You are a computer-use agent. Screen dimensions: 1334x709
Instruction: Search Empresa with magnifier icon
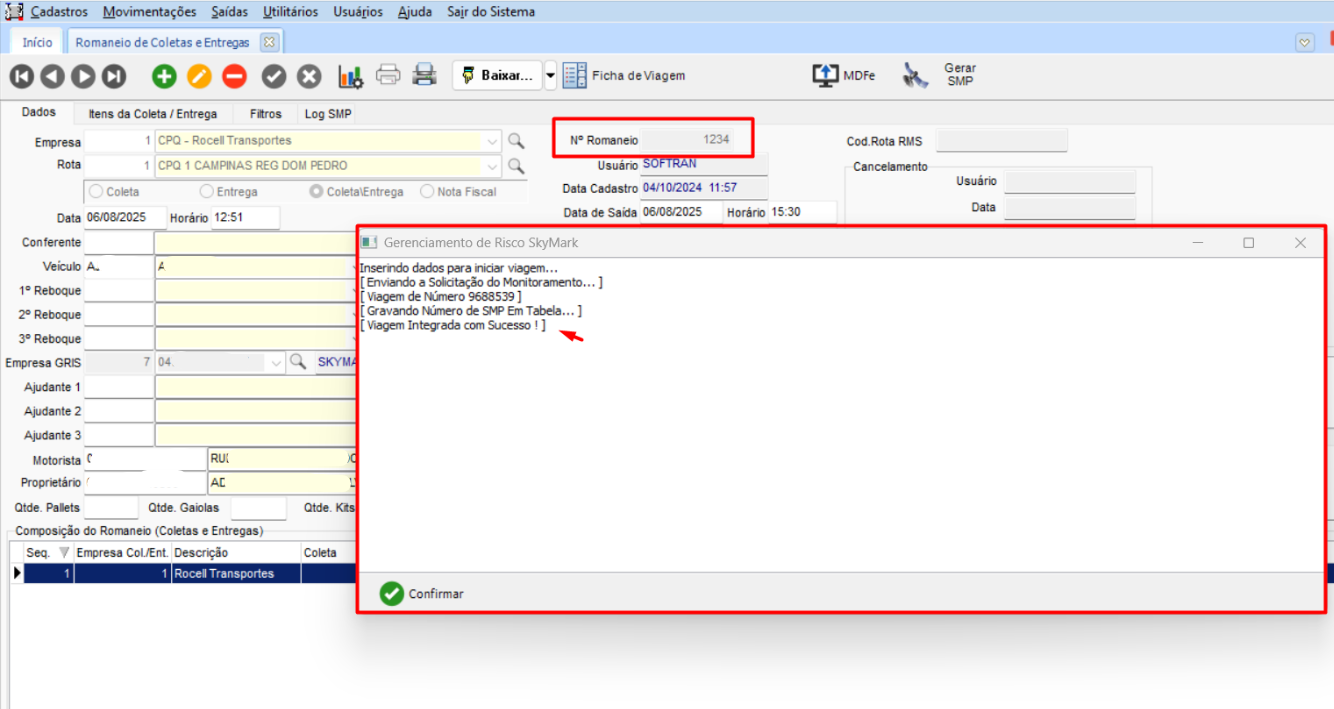click(x=516, y=141)
